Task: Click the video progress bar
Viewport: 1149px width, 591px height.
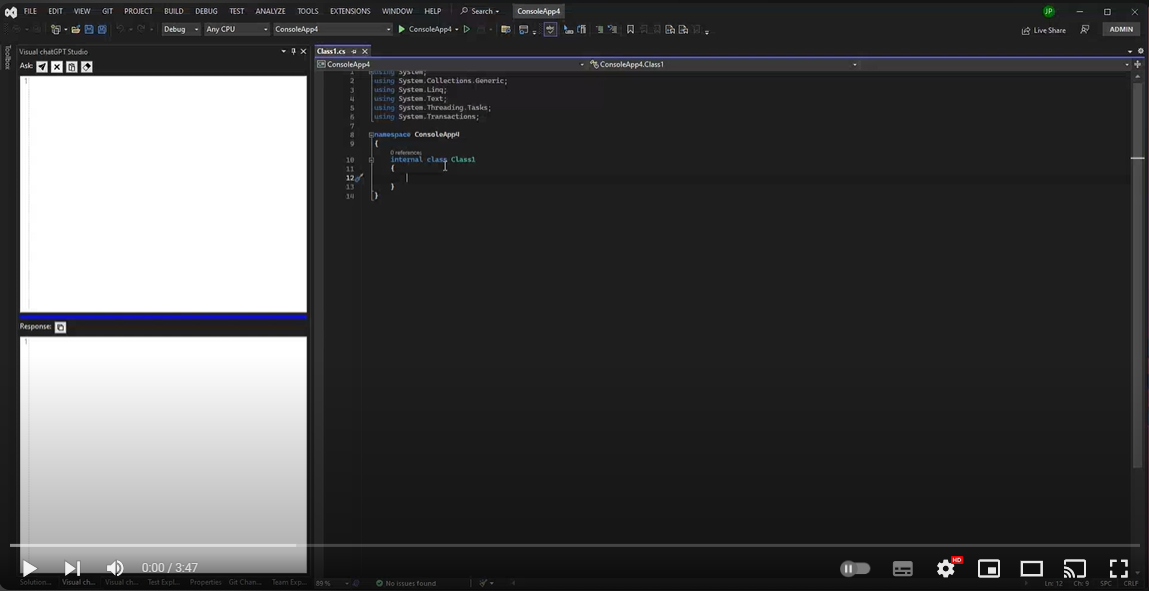Action: (x=574, y=546)
